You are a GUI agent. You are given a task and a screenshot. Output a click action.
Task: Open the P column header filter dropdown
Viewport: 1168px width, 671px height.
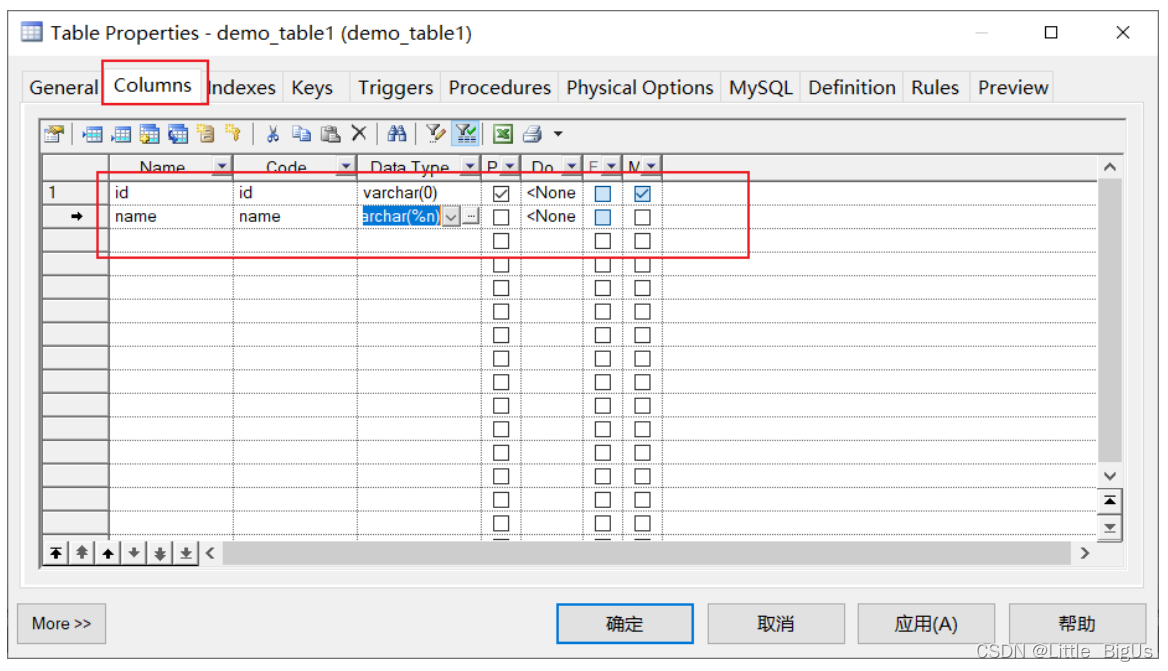(510, 166)
